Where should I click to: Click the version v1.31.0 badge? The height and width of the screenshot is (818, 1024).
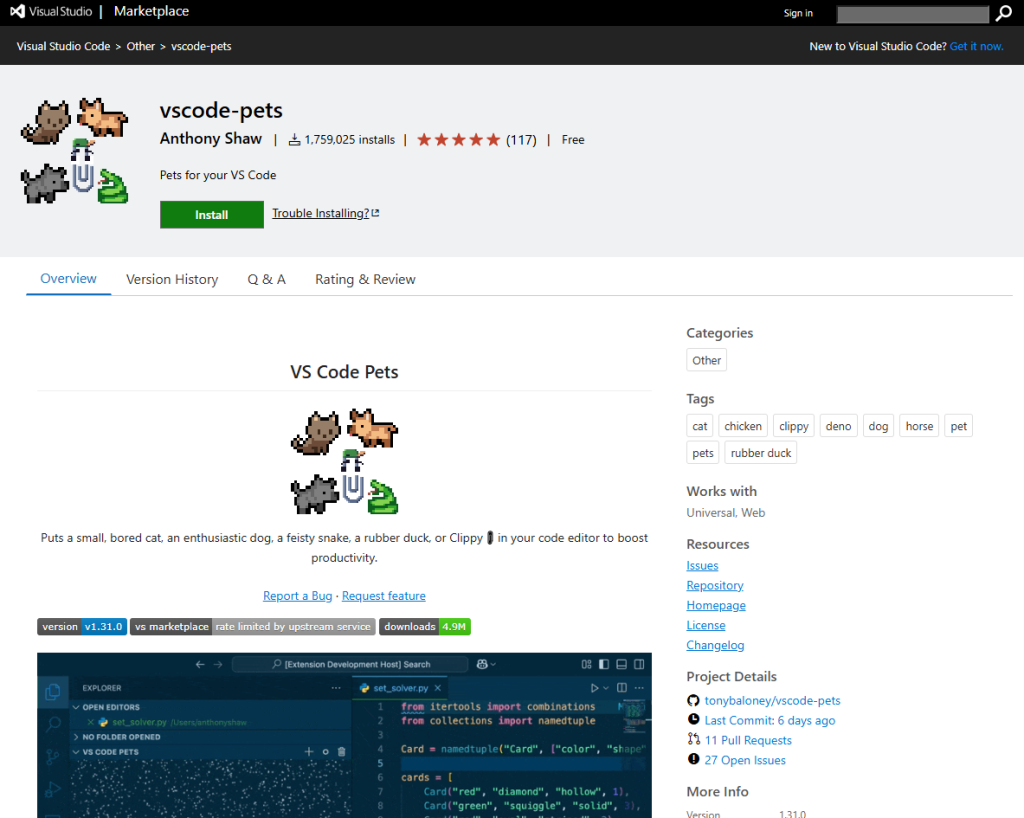[x=82, y=627]
